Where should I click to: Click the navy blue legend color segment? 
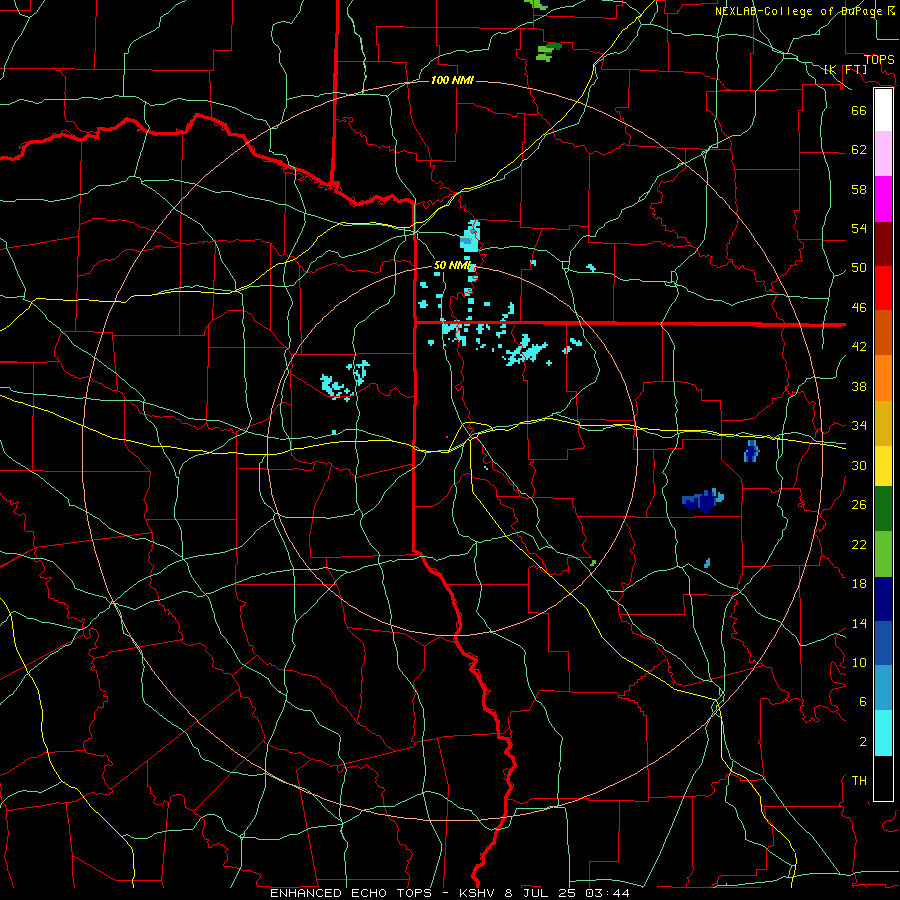pyautogui.click(x=883, y=599)
